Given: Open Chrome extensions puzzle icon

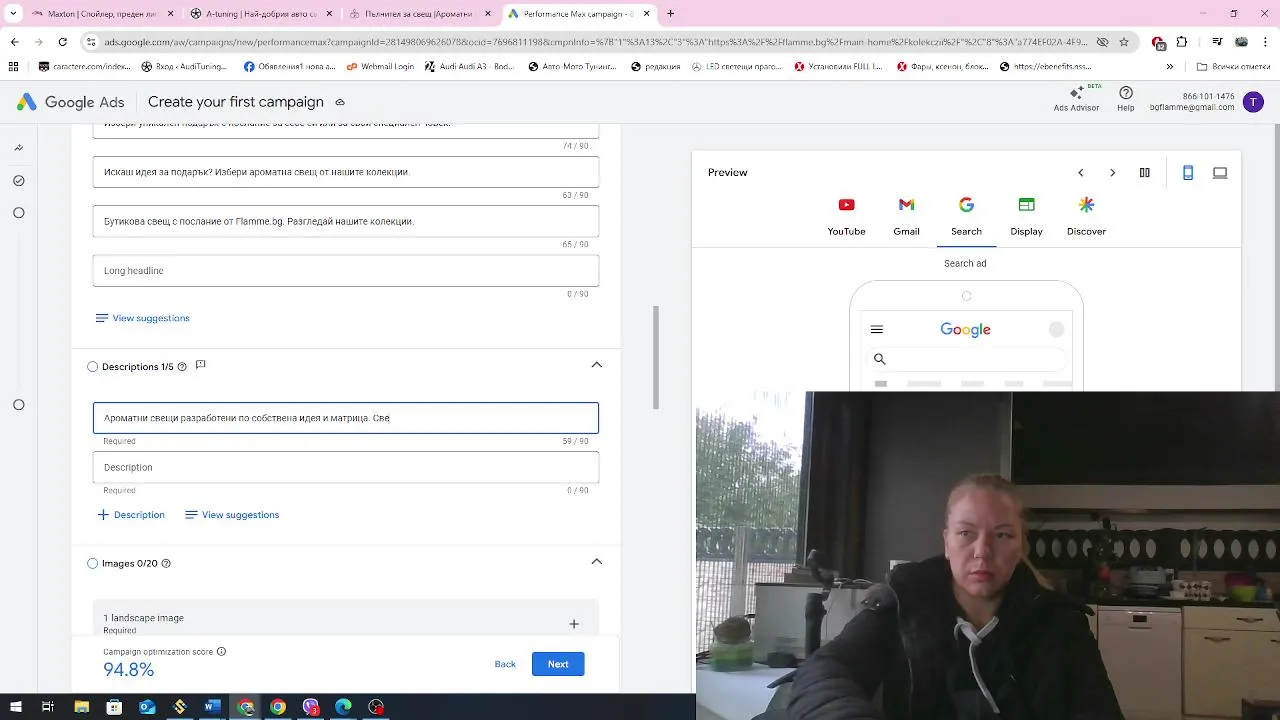Looking at the screenshot, I should tap(1182, 42).
